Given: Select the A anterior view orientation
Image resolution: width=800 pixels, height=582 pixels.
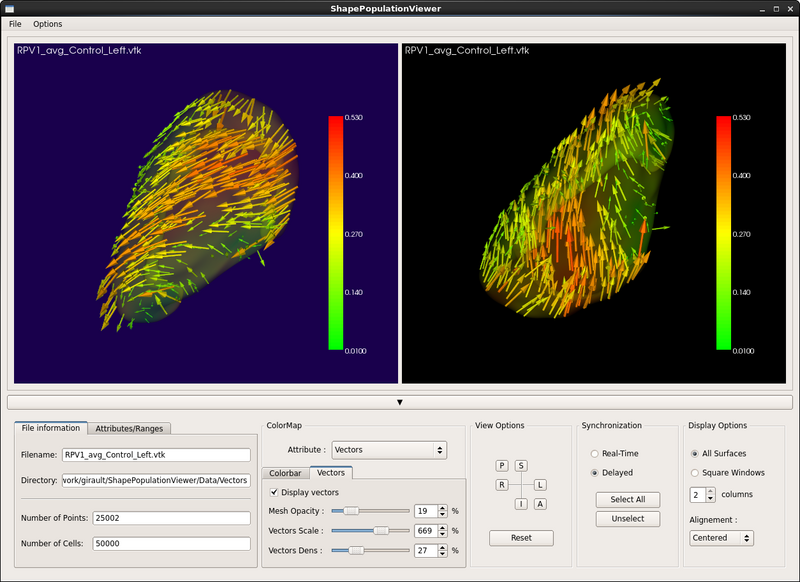Looking at the screenshot, I should (x=540, y=503).
